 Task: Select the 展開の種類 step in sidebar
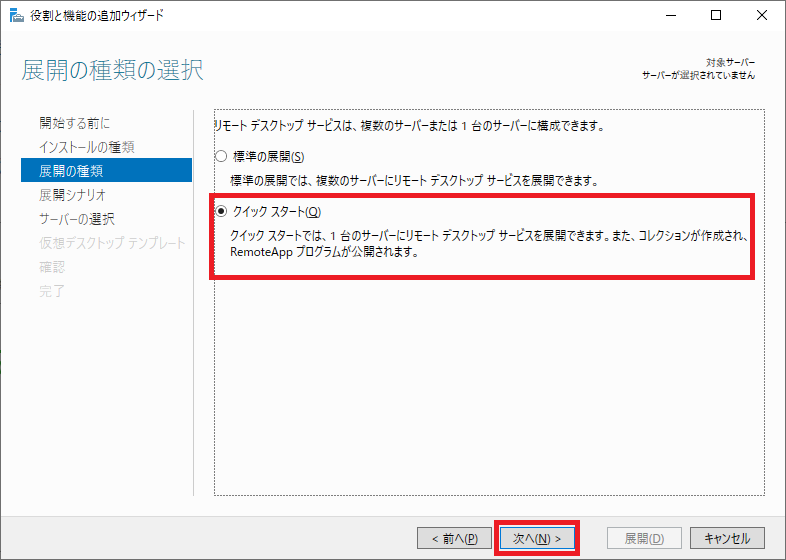pos(106,170)
